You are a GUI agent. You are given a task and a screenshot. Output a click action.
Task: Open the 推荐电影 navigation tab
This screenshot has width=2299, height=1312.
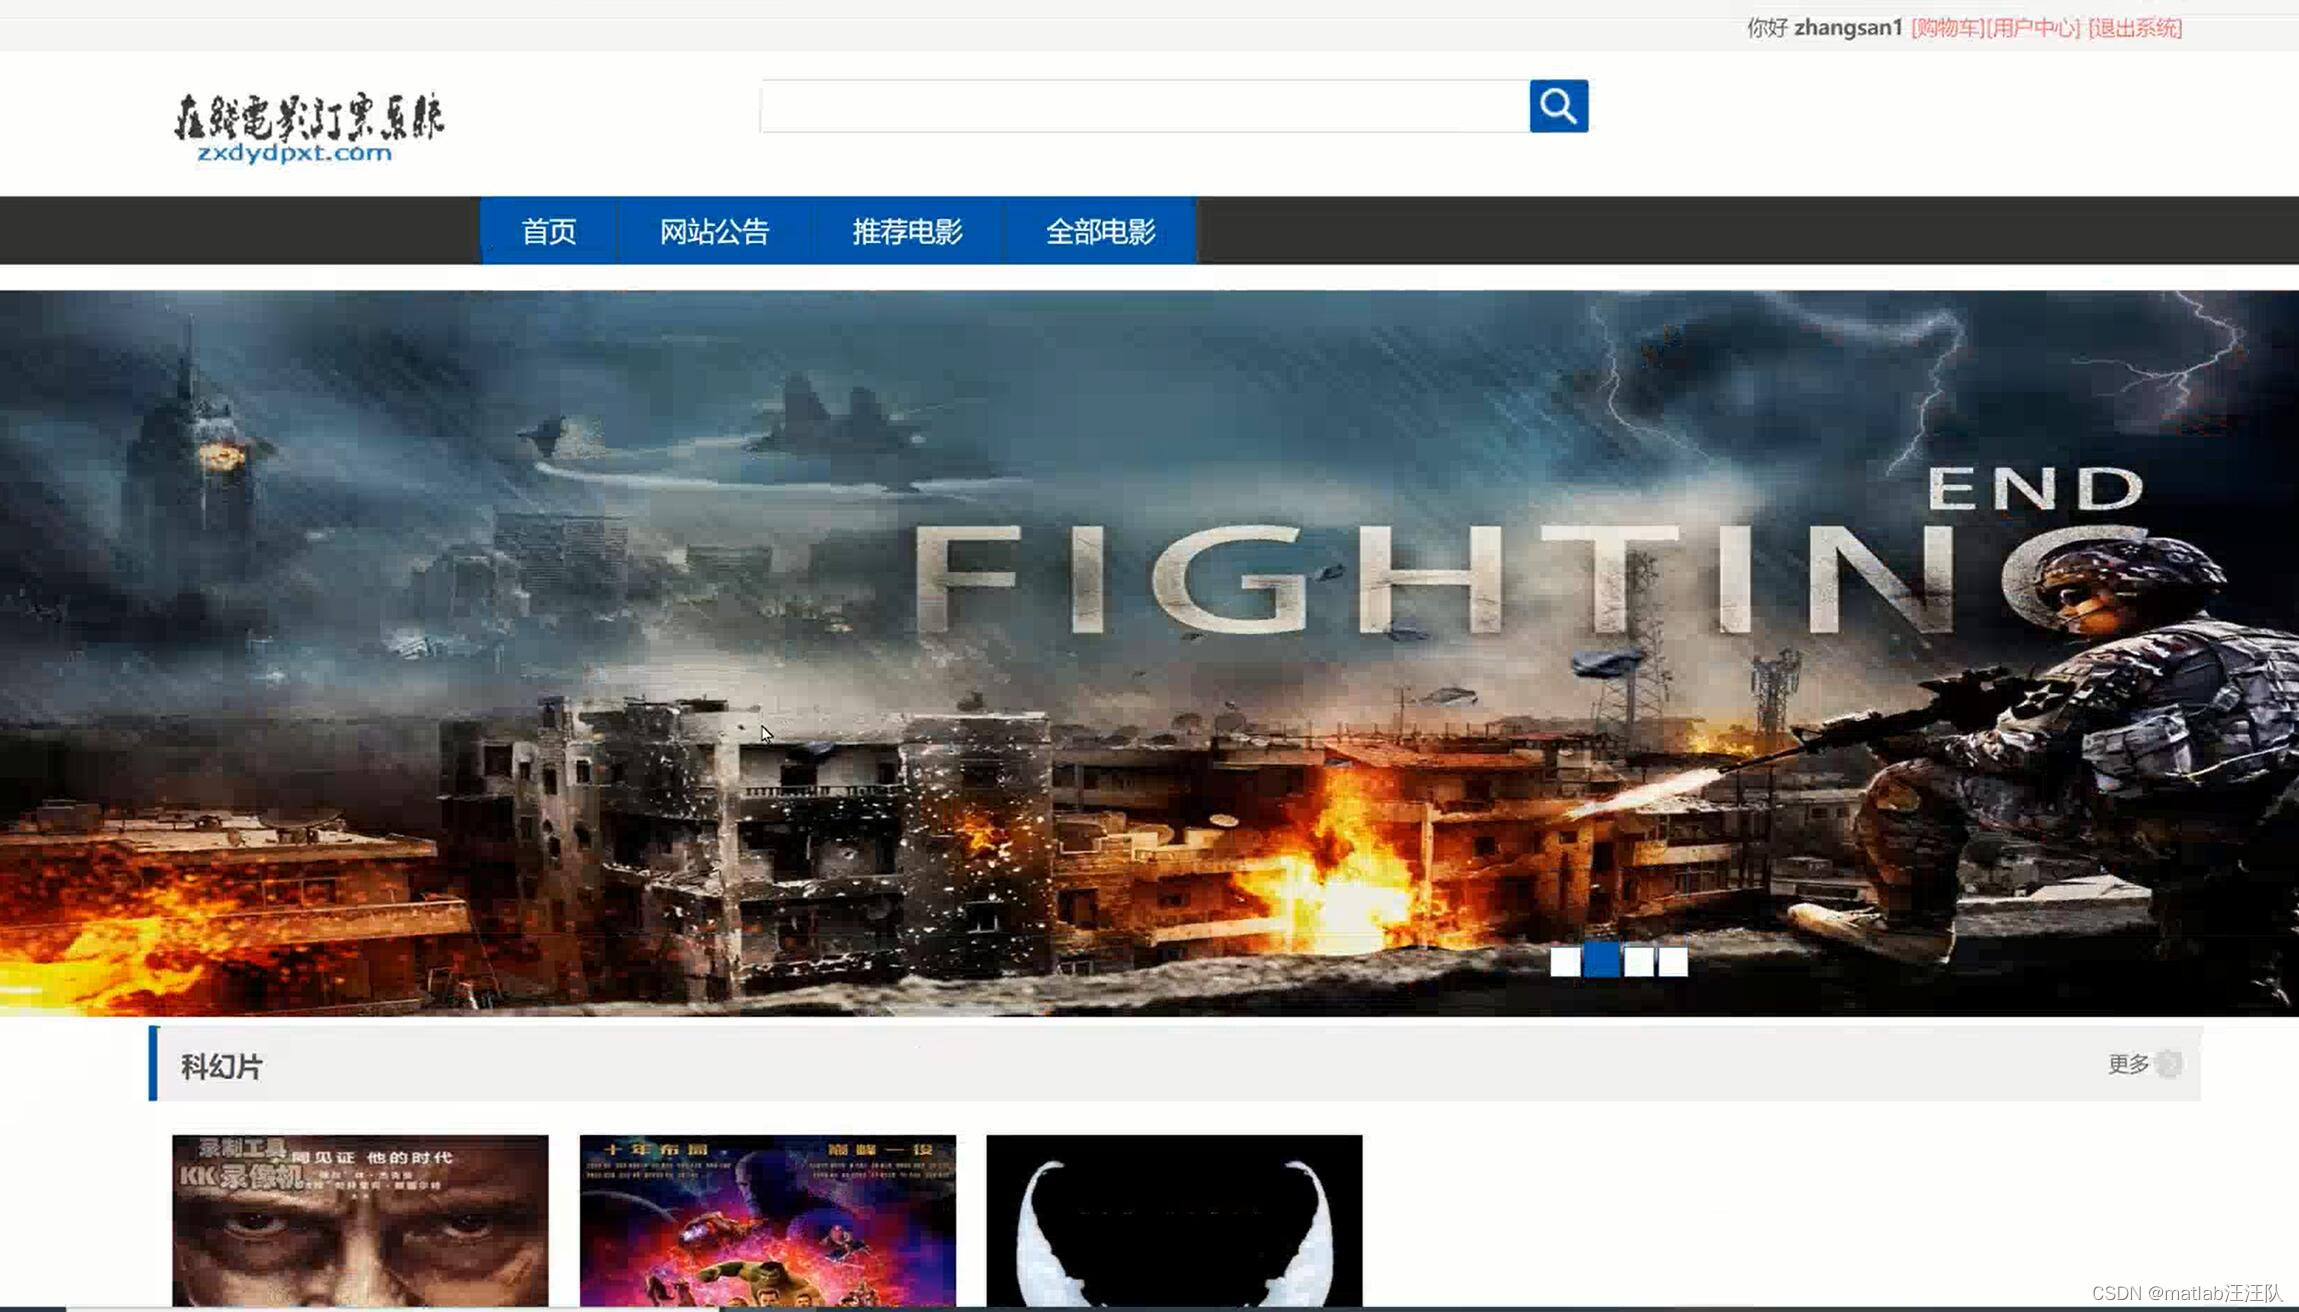point(907,231)
